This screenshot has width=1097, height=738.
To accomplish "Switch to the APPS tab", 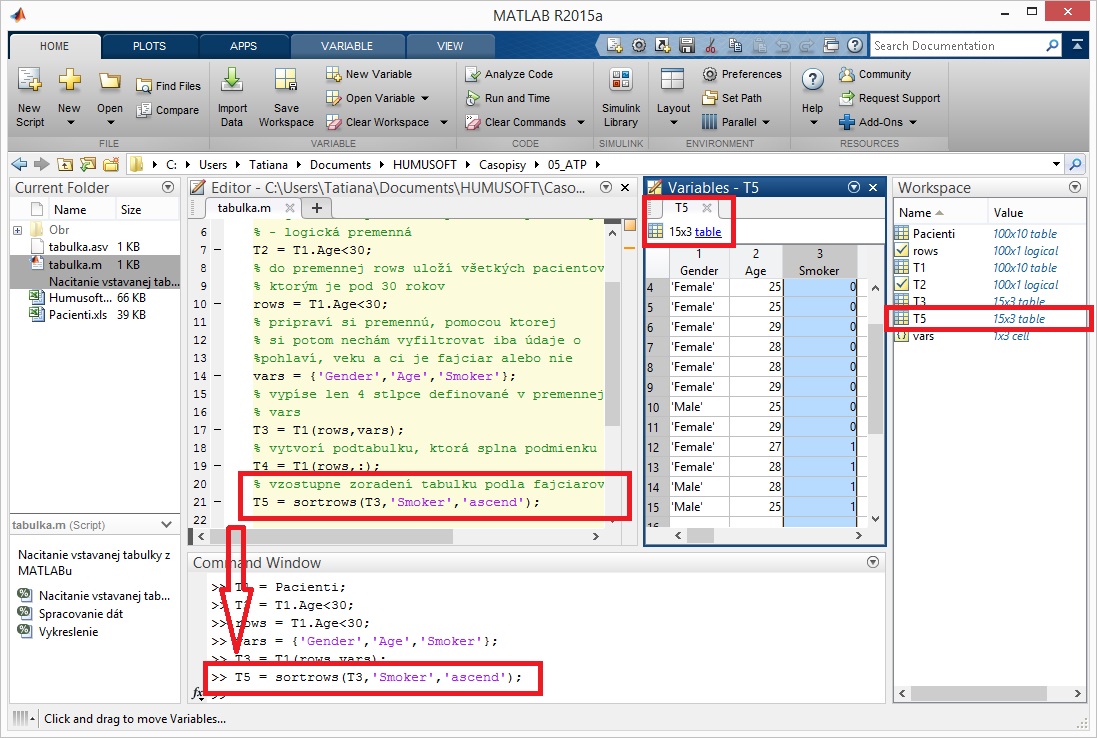I will 243,46.
